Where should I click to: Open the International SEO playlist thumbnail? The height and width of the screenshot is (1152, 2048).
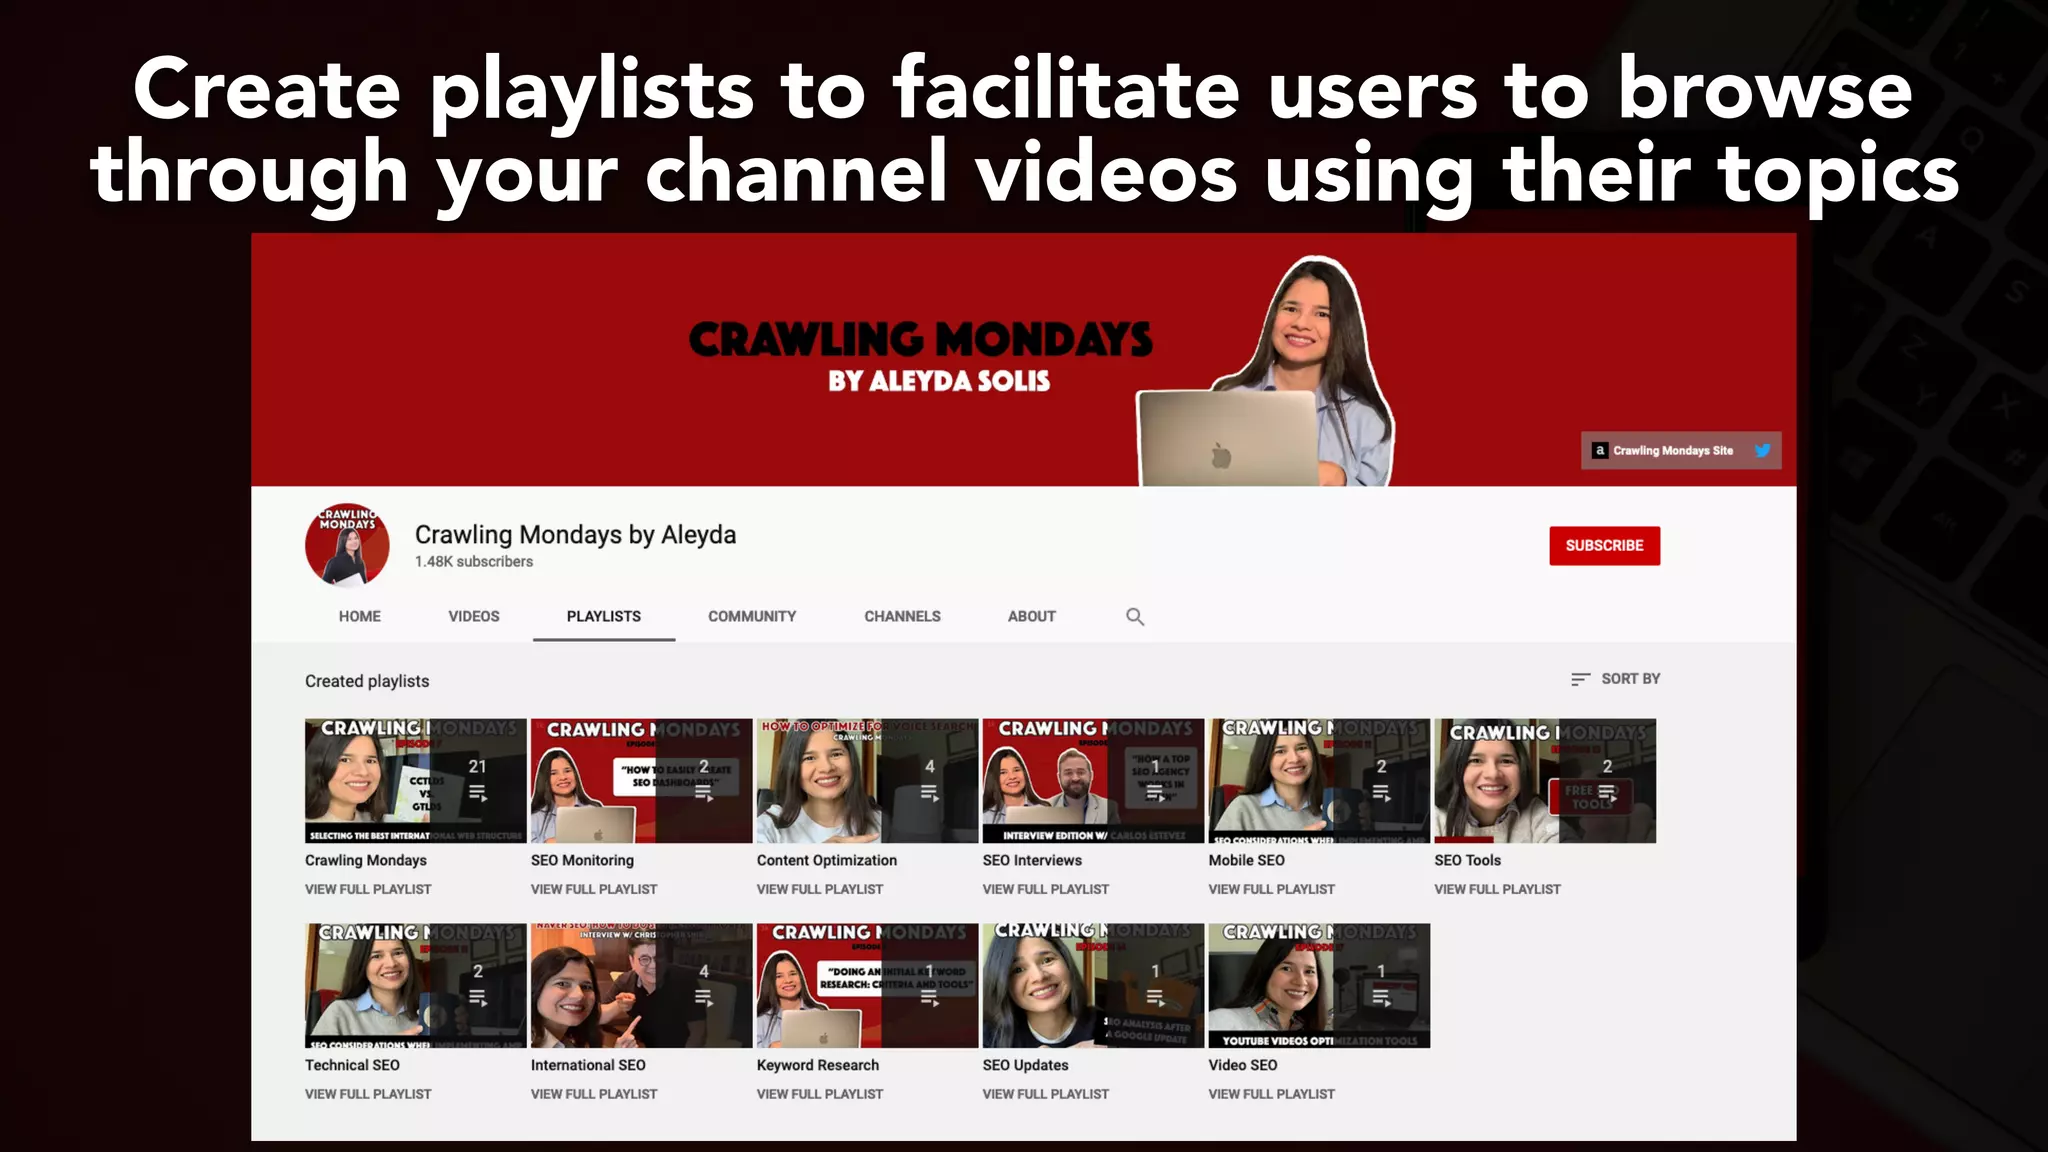coord(641,985)
